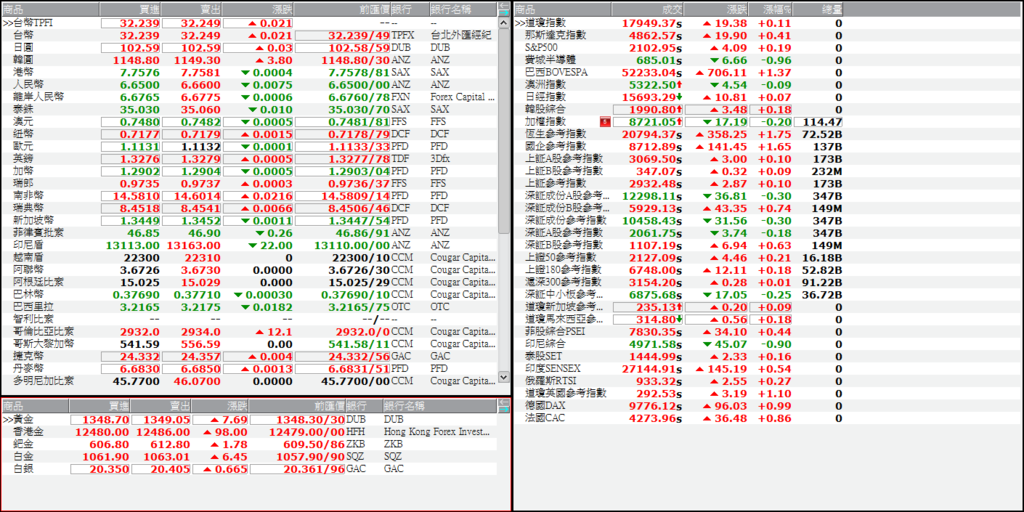Click the 台北外匯經紀 bank name
This screenshot has height=512, width=1024.
[460, 35]
